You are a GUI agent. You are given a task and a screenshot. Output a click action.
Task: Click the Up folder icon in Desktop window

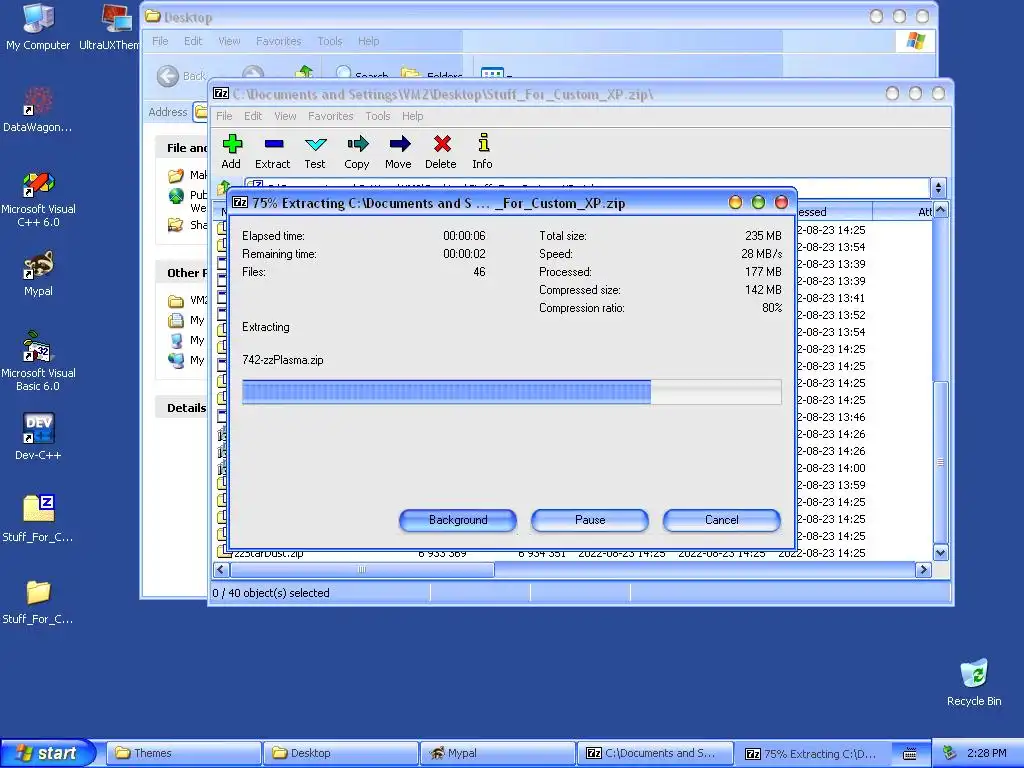tap(304, 72)
